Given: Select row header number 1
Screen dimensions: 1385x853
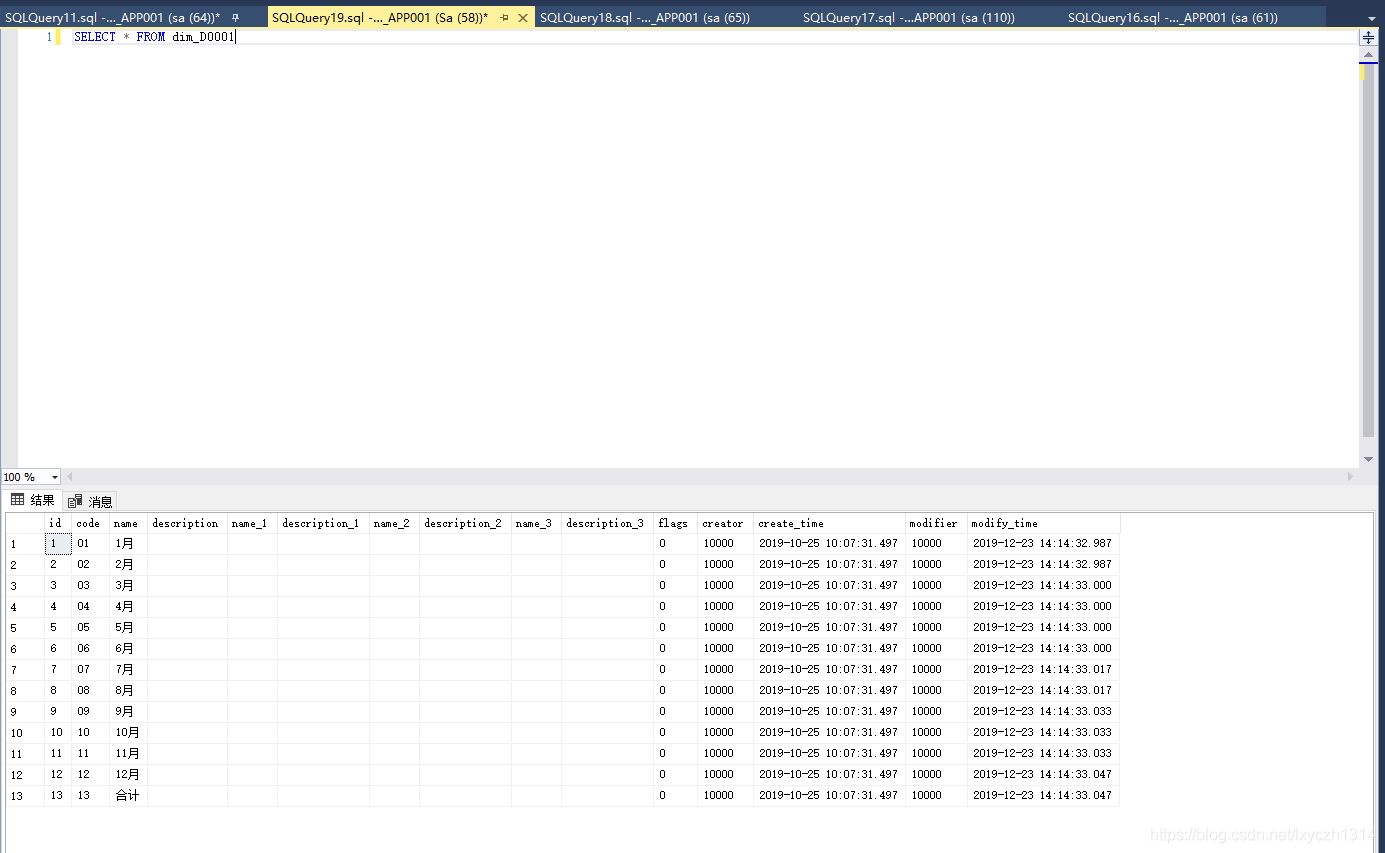Looking at the screenshot, I should pyautogui.click(x=25, y=544).
